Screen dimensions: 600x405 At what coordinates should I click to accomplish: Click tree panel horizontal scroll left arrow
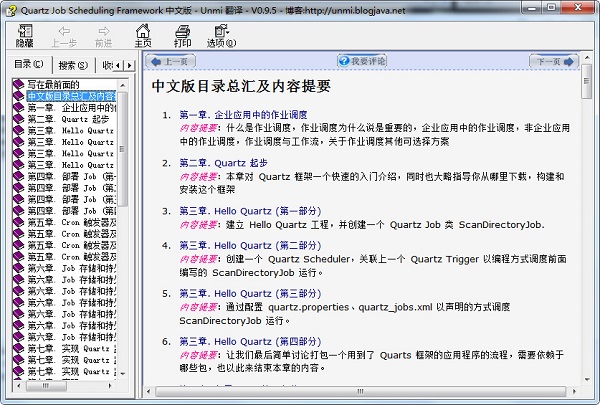[x=19, y=385]
